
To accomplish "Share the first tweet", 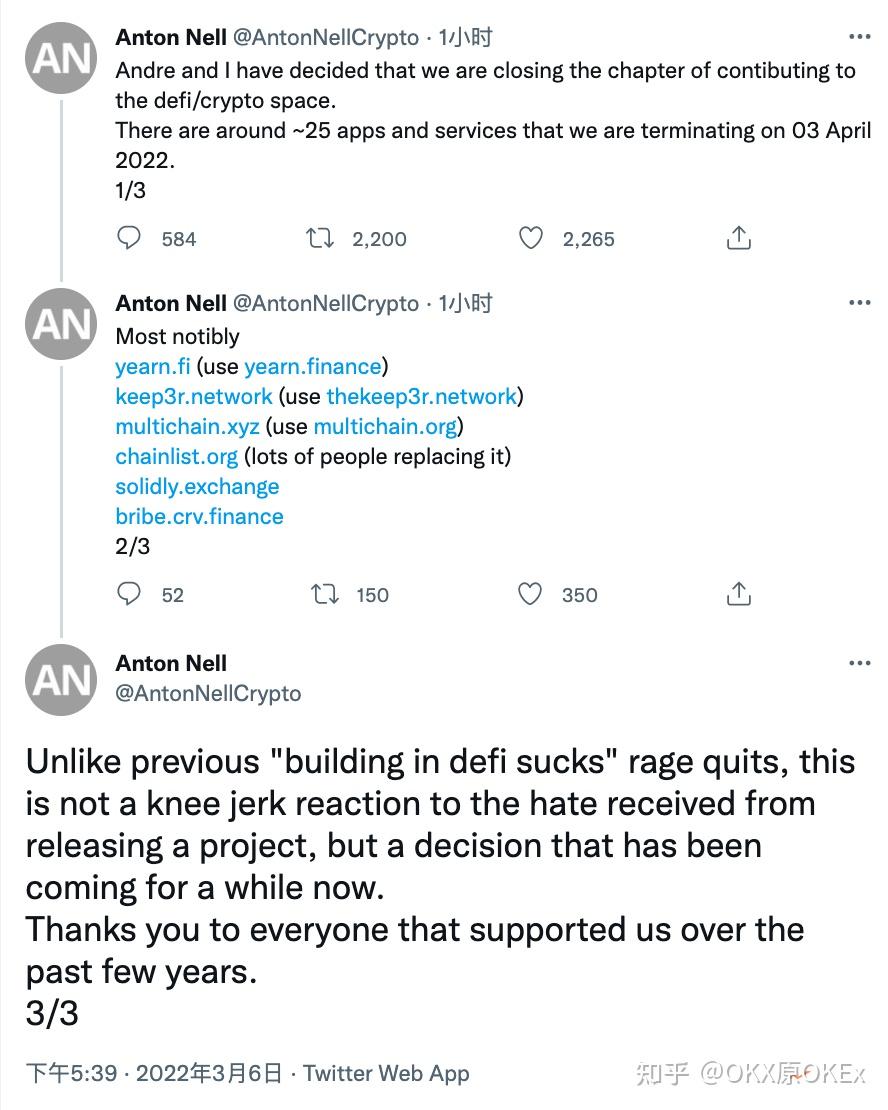I will (x=738, y=237).
